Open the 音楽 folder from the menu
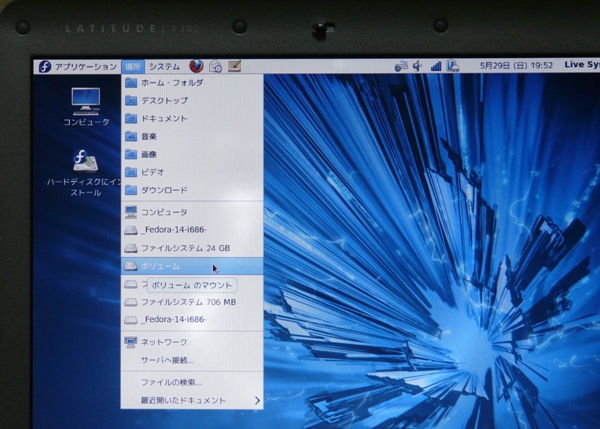 148,136
